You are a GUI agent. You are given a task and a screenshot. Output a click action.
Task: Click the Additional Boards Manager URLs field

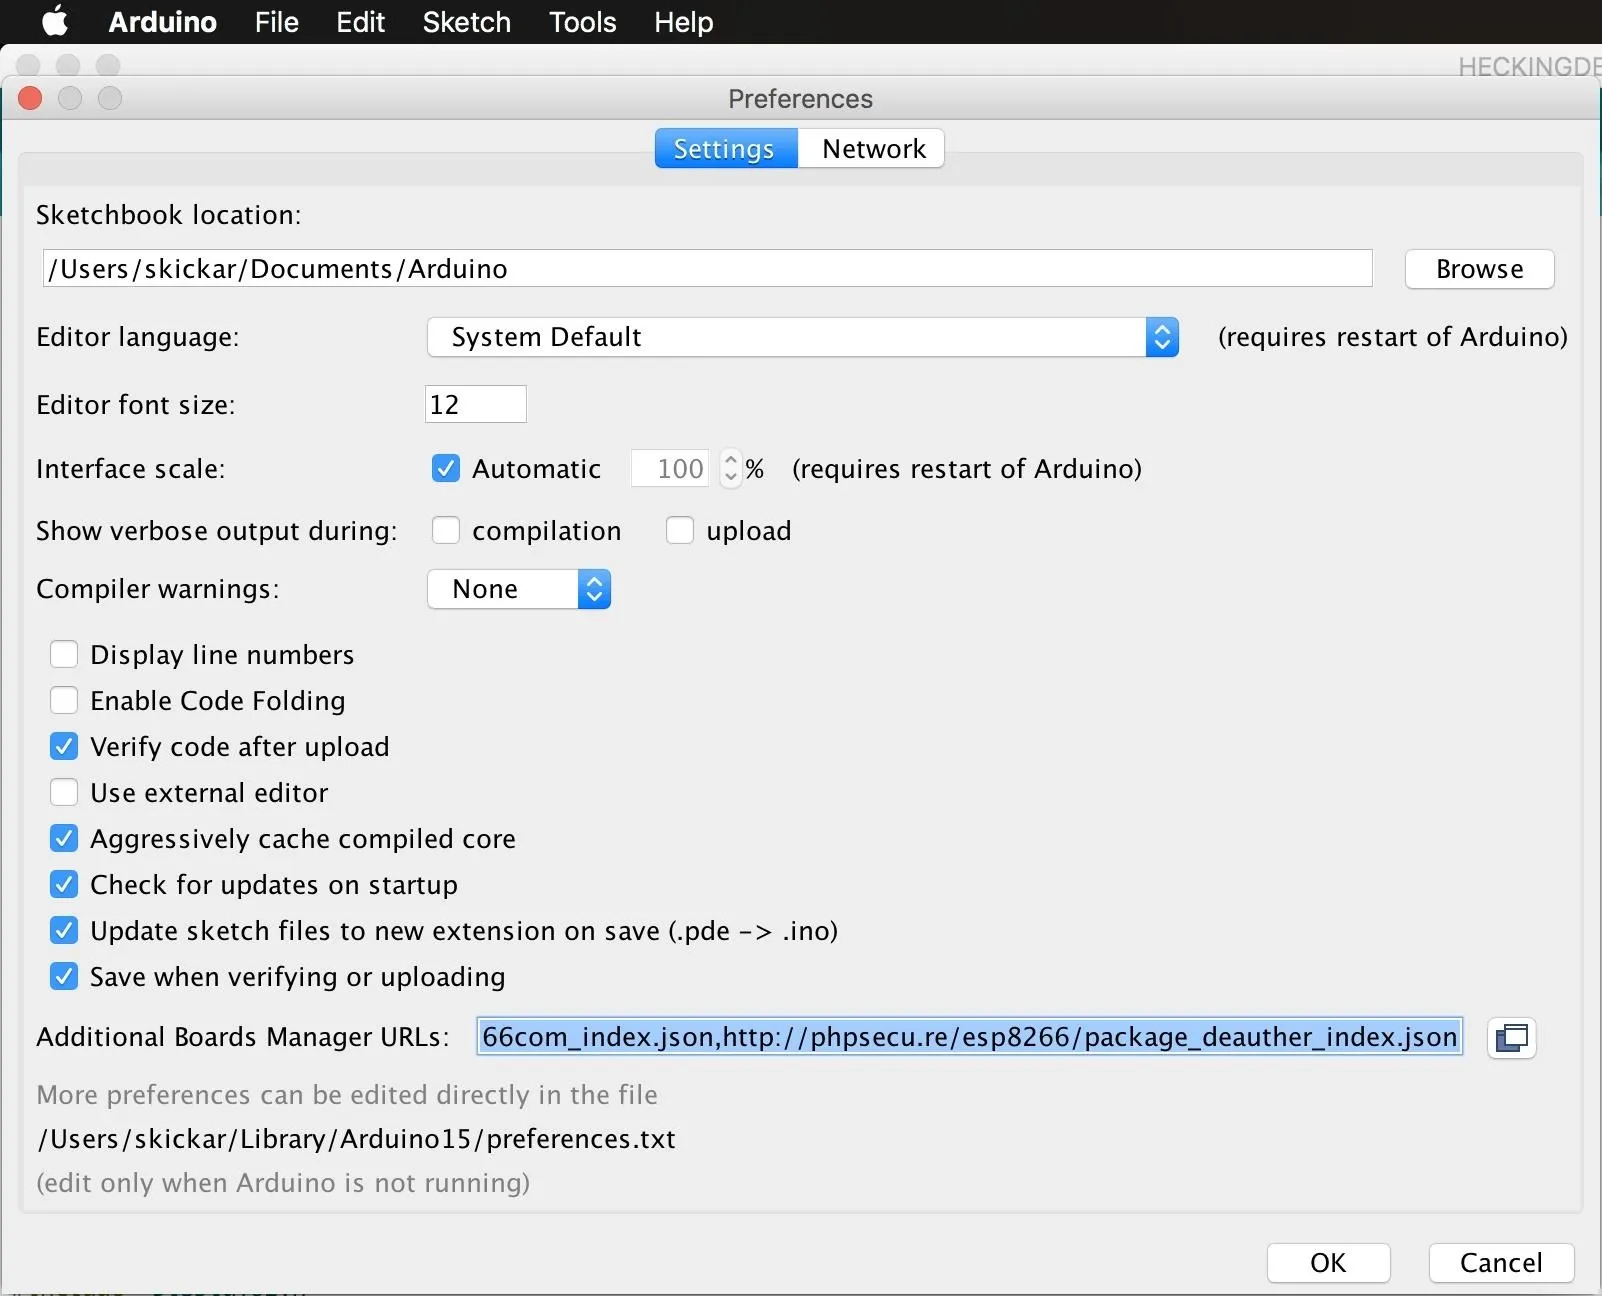tap(969, 1037)
